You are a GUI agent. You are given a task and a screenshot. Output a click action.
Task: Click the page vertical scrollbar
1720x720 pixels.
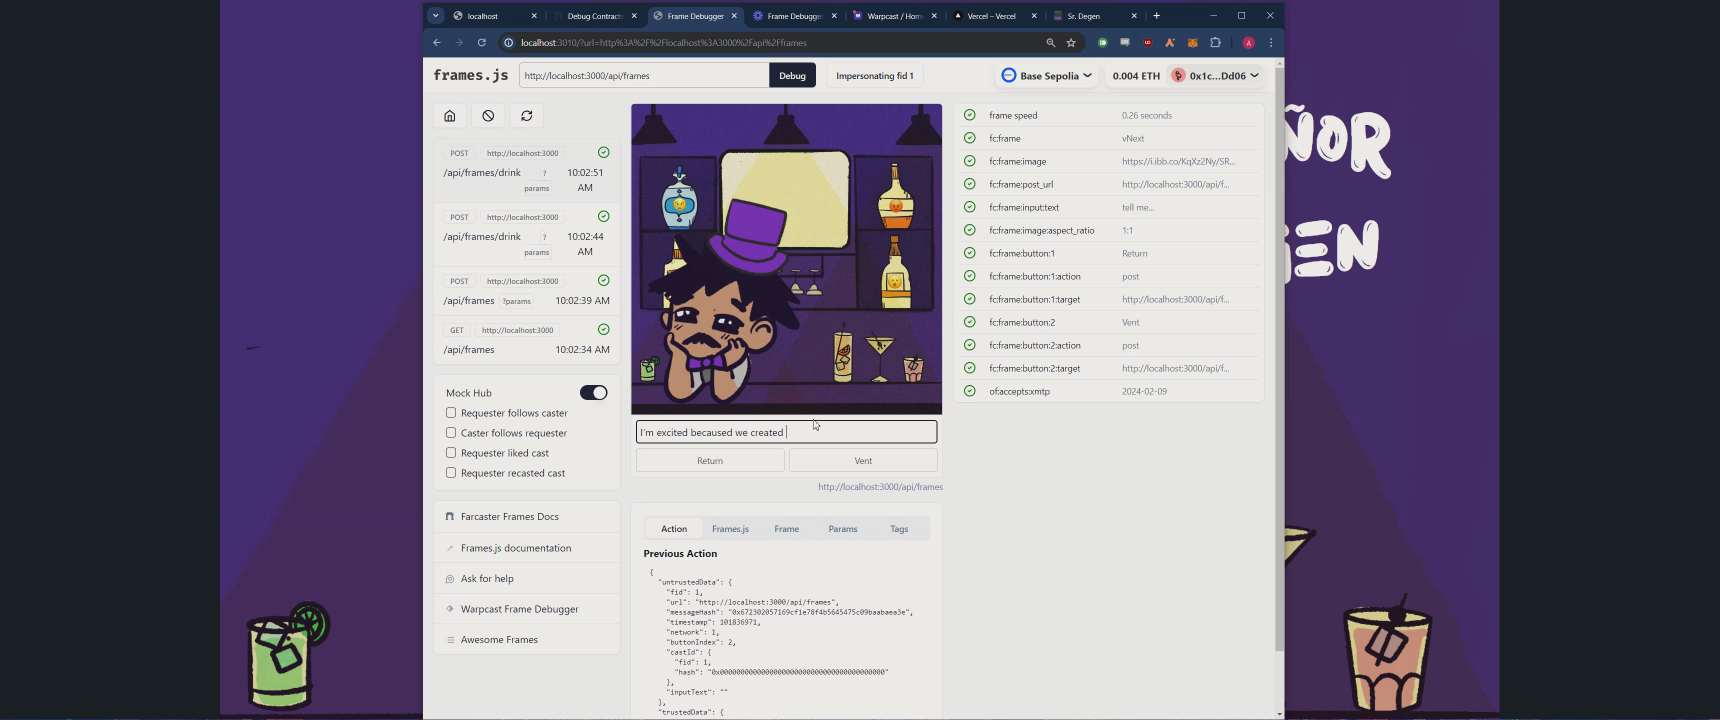[1279, 360]
